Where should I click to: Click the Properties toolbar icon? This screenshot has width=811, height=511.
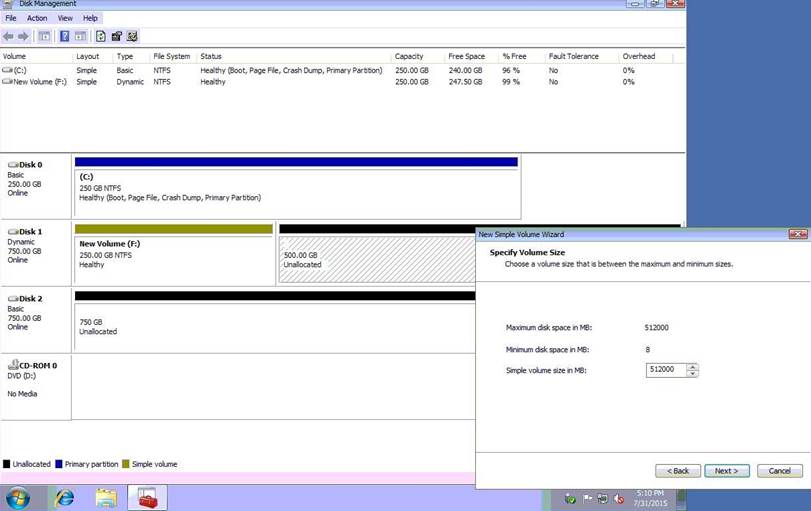[117, 36]
